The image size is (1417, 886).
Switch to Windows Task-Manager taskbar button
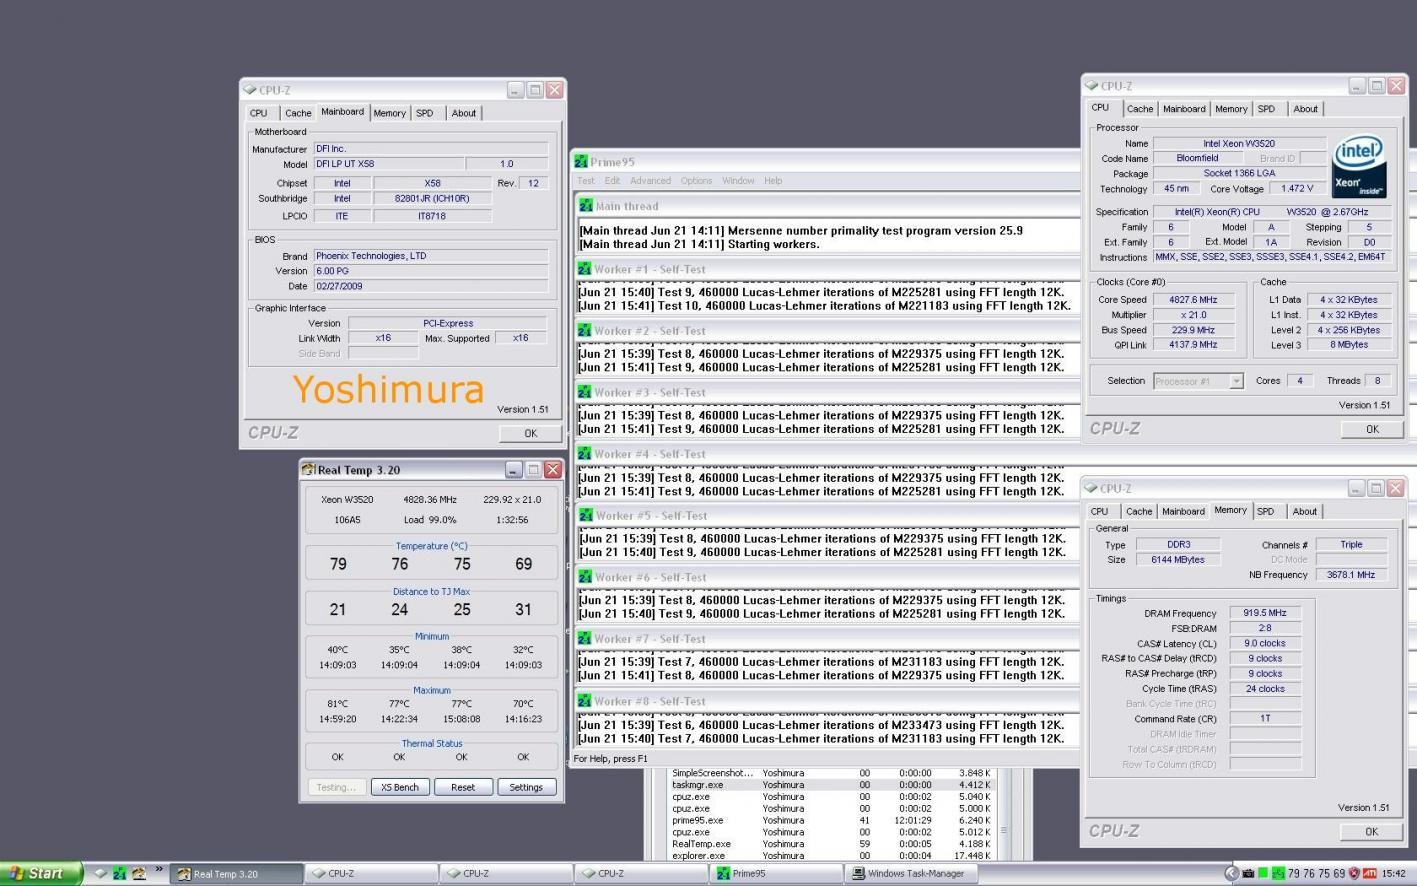pos(913,873)
